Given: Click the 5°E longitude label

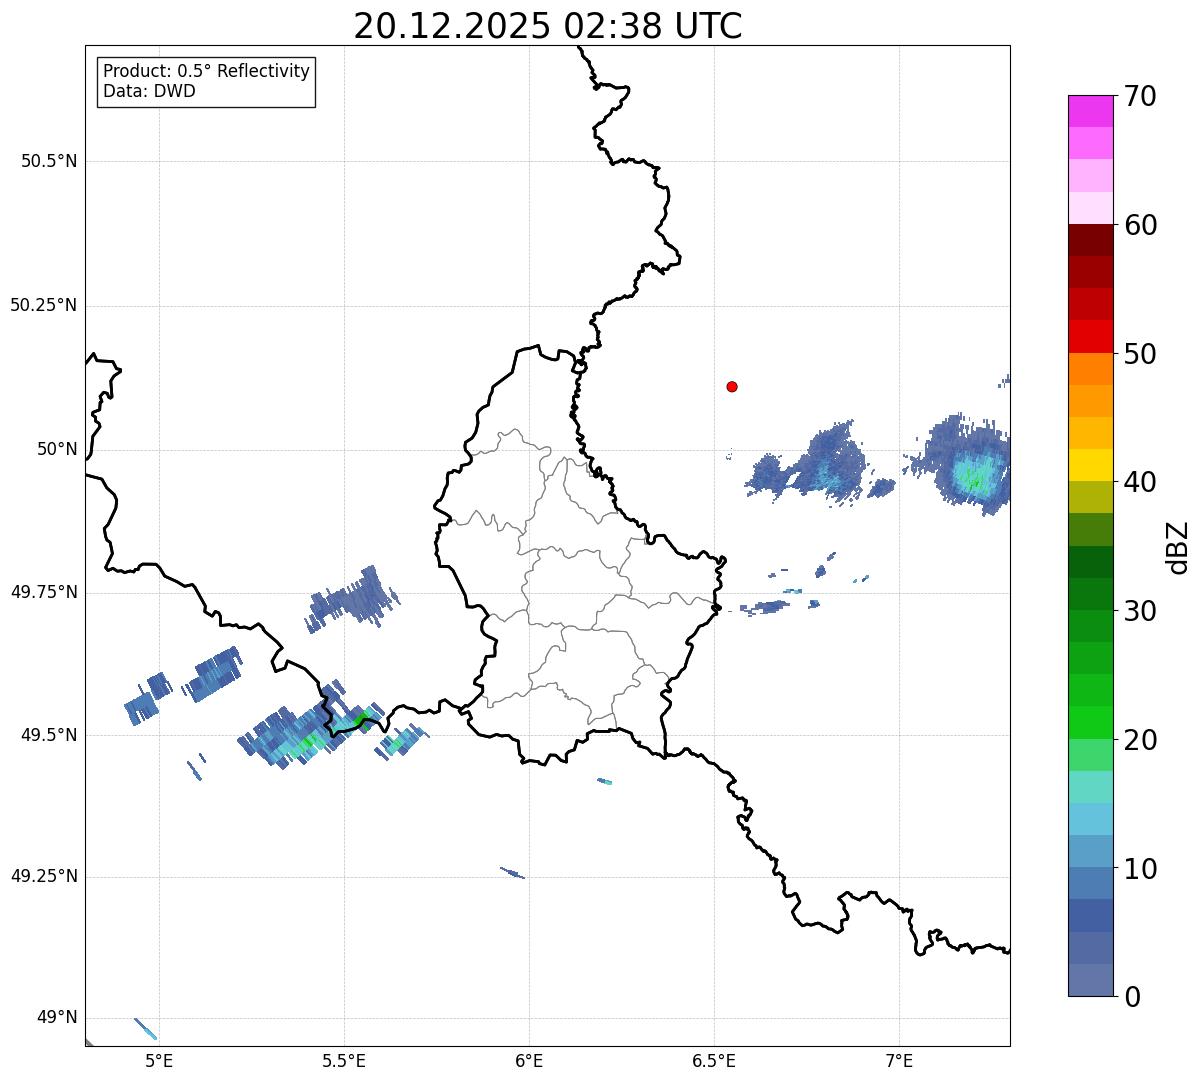Looking at the screenshot, I should coord(159,1060).
